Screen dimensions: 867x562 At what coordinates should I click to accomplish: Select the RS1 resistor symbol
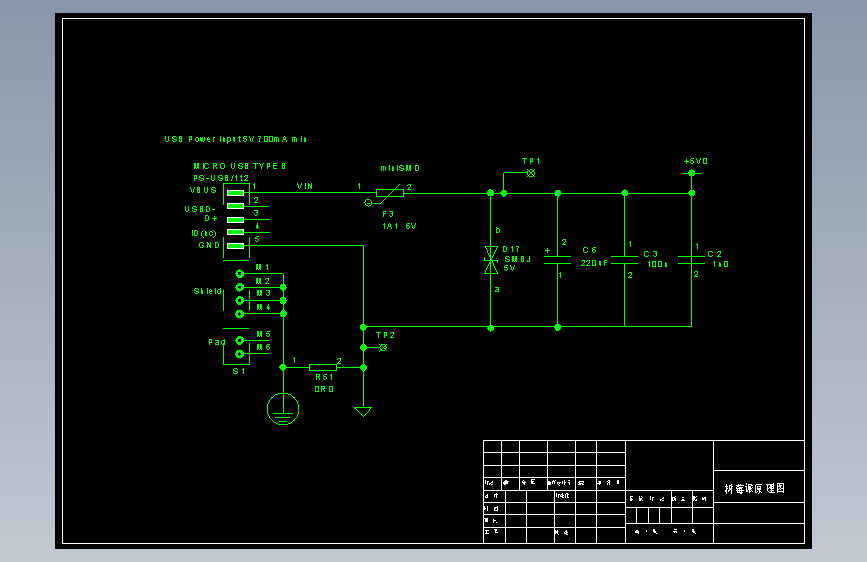coord(323,367)
